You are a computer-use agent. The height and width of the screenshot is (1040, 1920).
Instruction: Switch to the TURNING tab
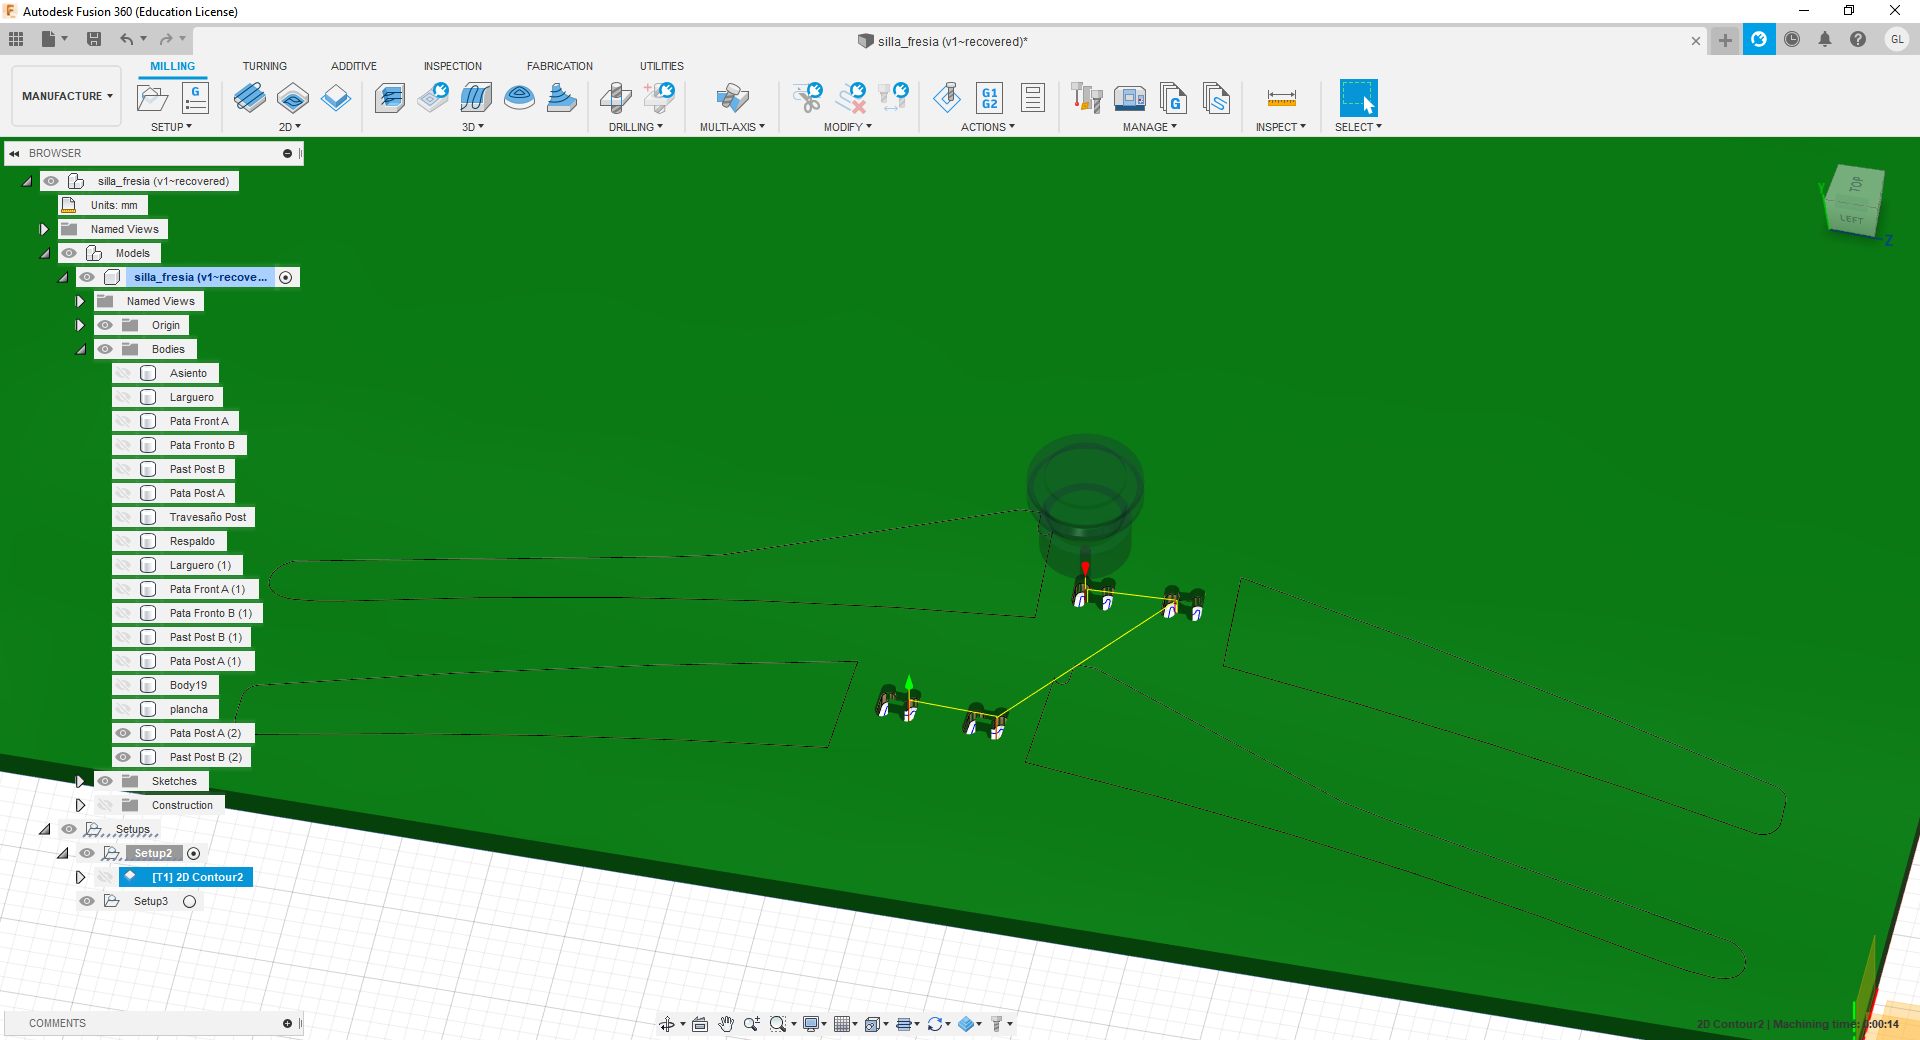[264, 66]
